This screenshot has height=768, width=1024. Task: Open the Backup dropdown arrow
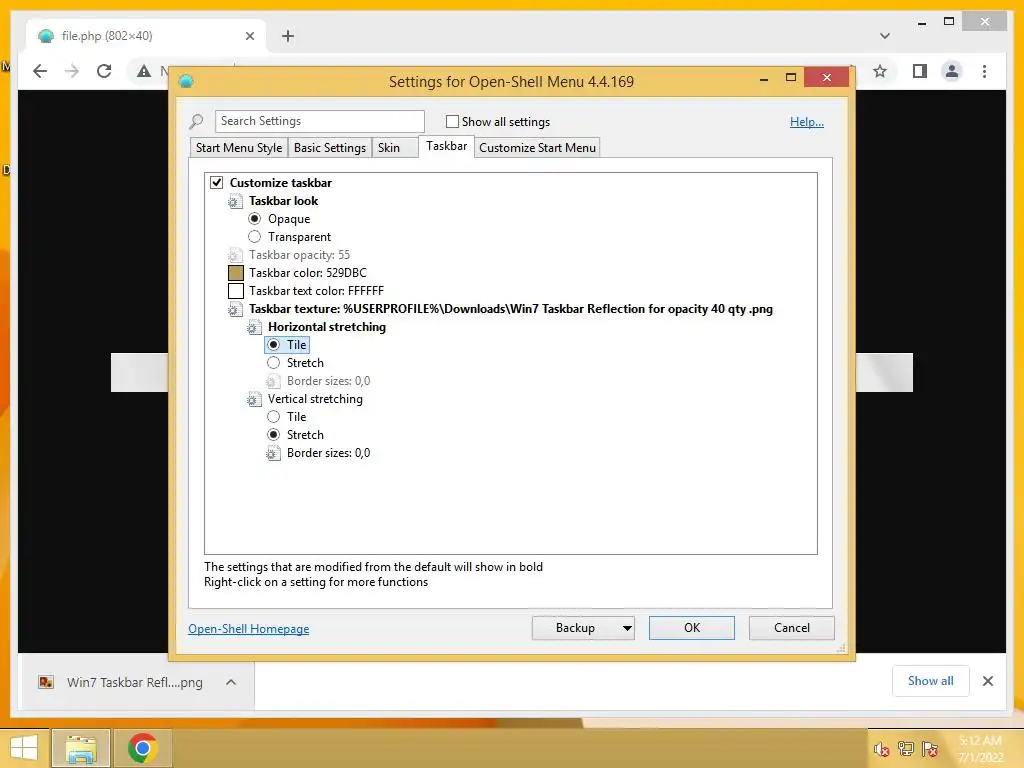pyautogui.click(x=627, y=628)
